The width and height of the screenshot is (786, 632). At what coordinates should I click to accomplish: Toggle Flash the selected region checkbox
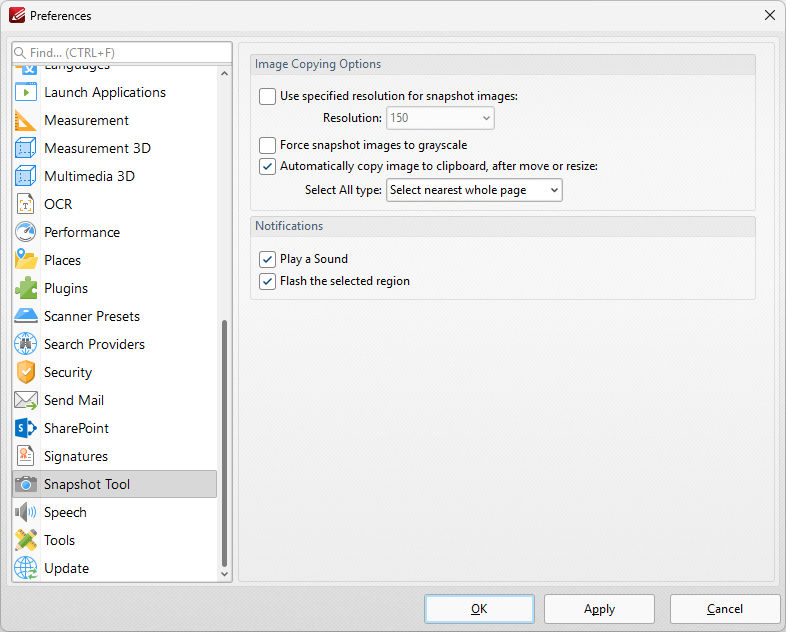coord(267,281)
